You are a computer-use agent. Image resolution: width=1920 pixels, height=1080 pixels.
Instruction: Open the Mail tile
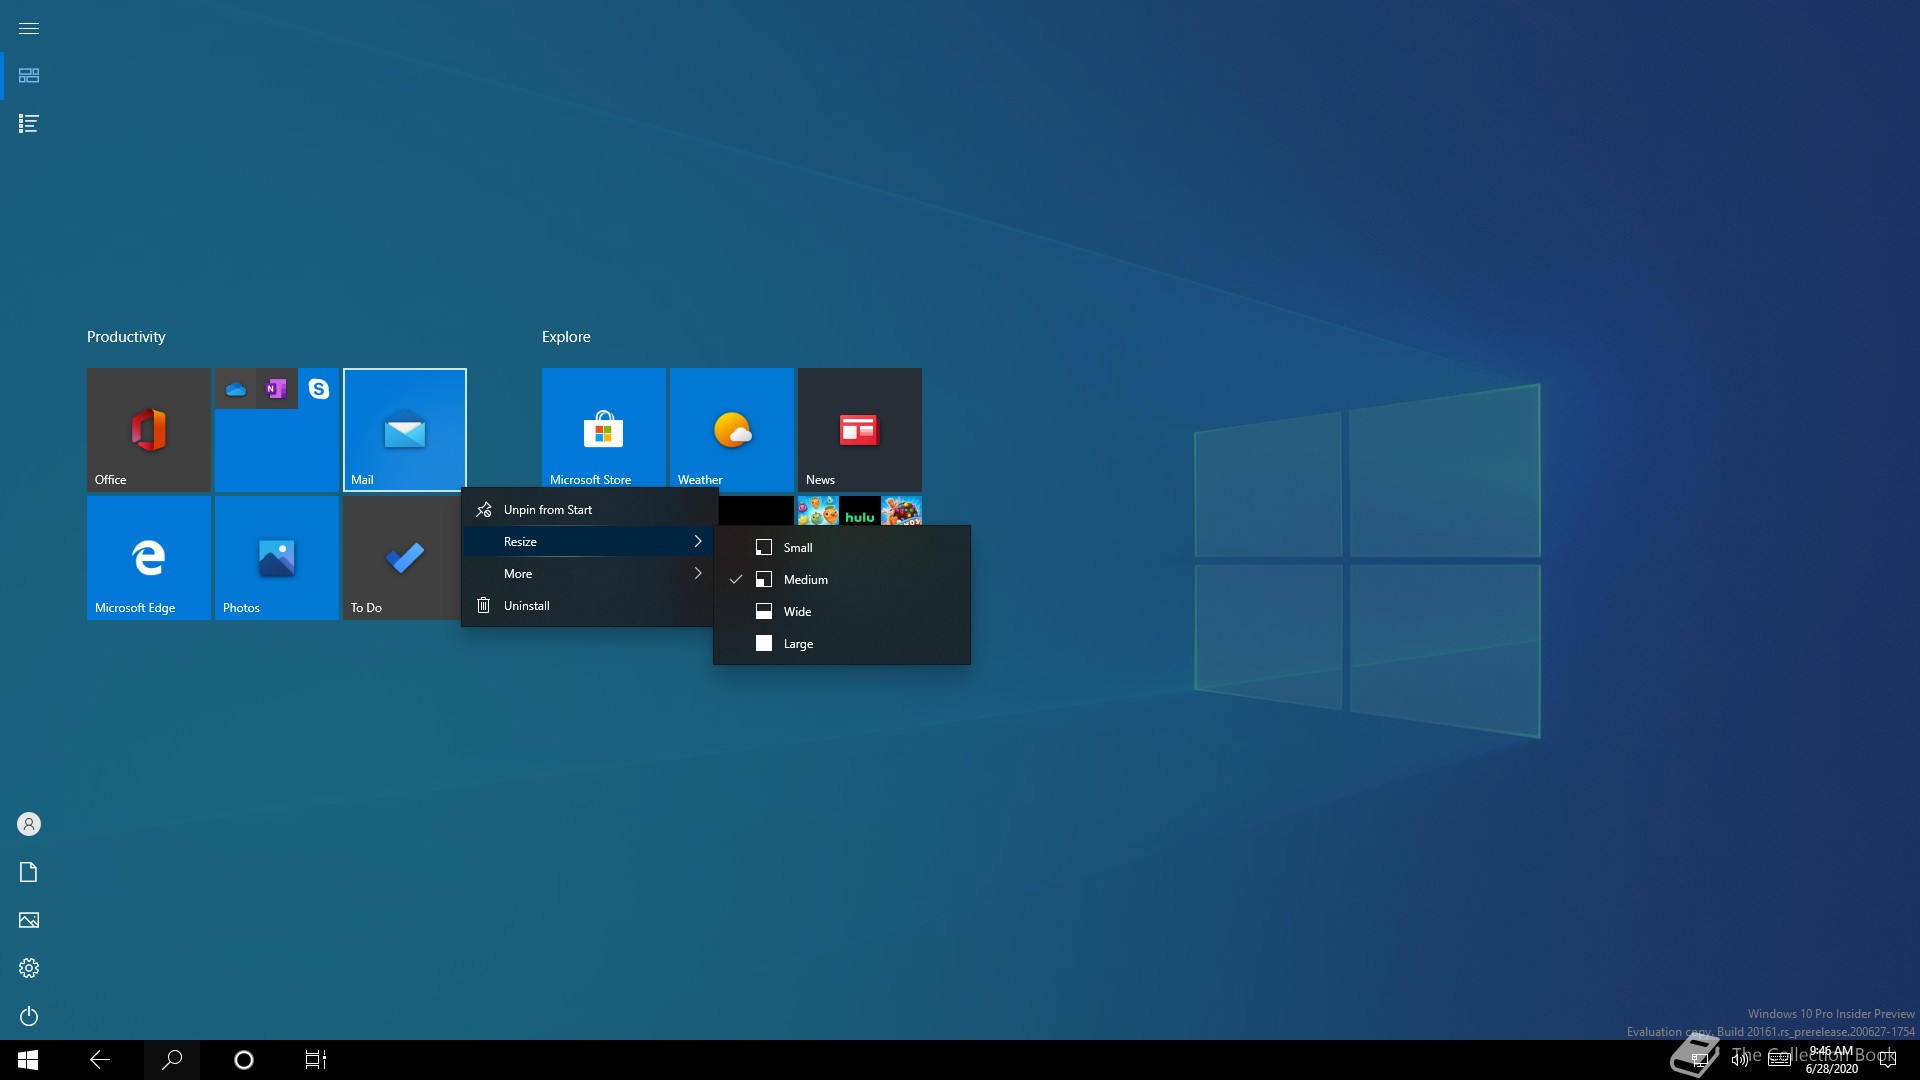pyautogui.click(x=405, y=429)
